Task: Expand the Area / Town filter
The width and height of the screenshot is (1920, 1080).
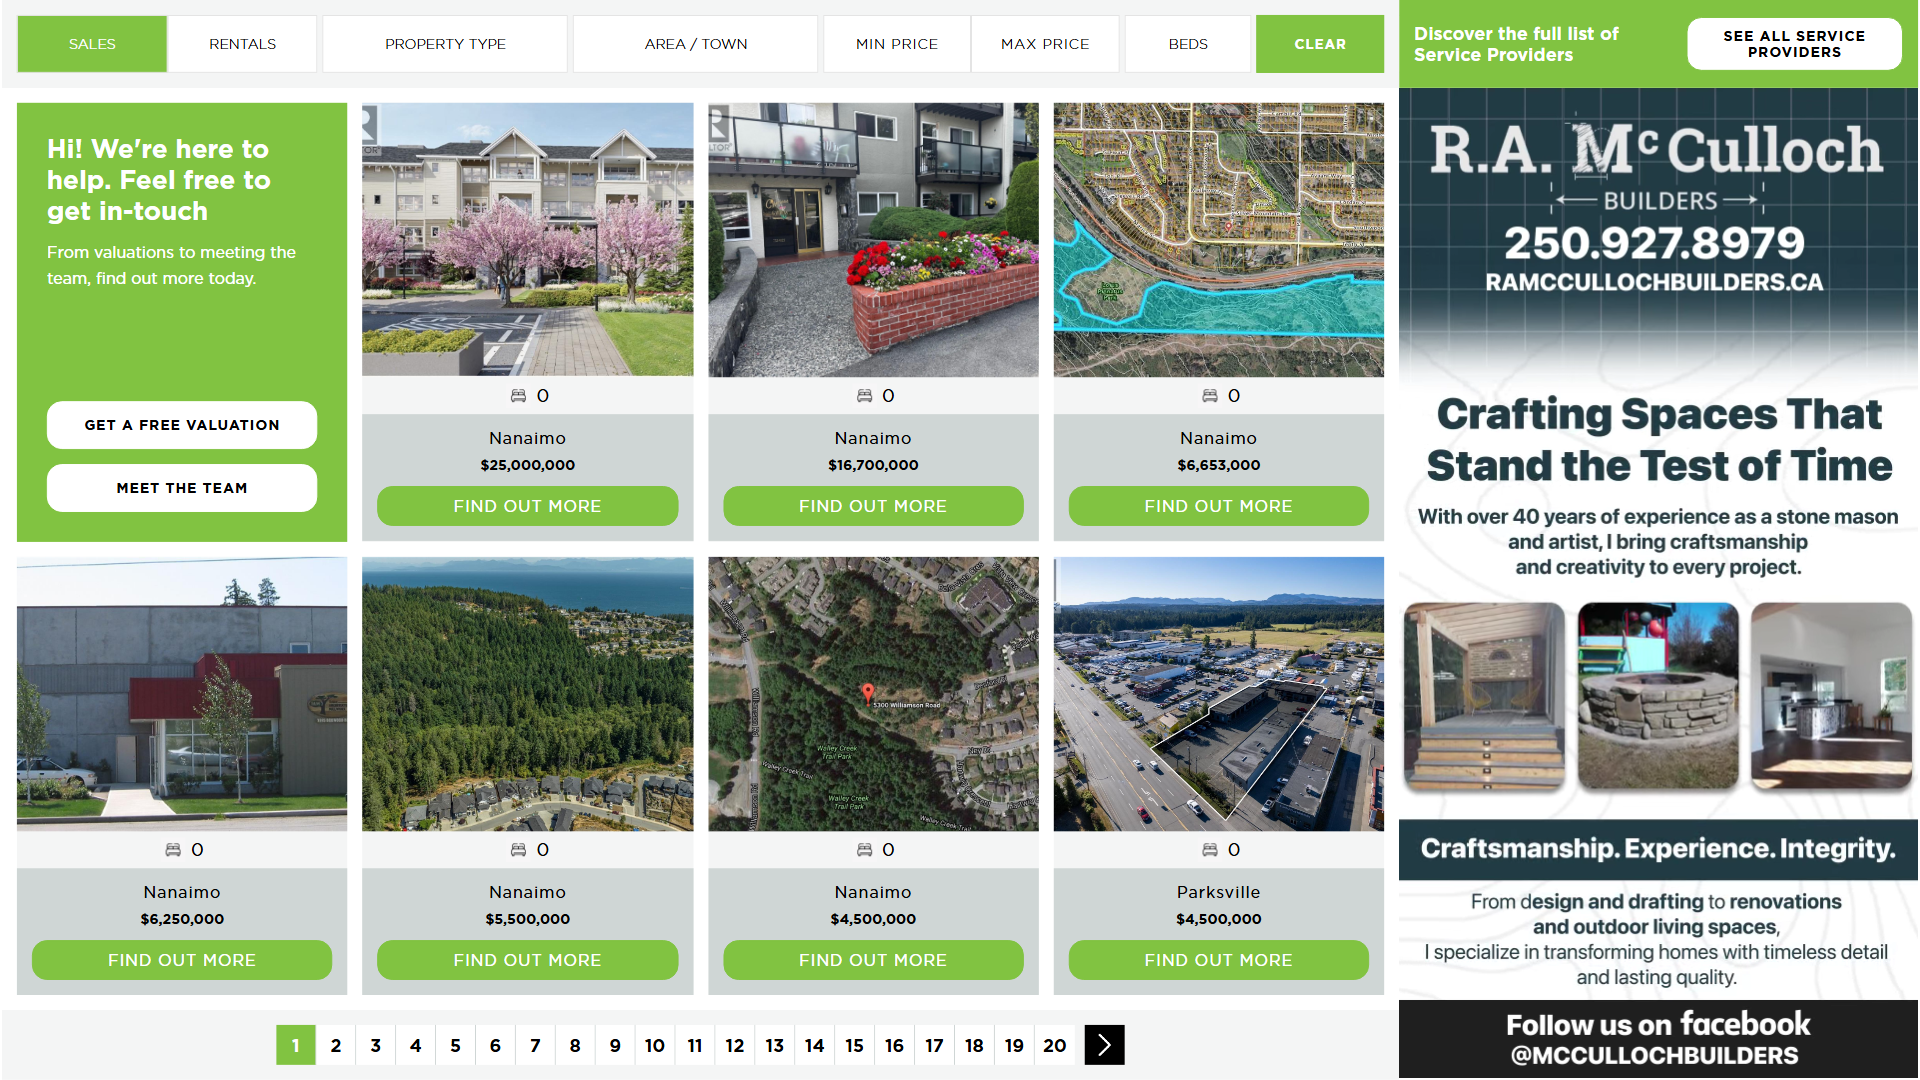Action: [695, 44]
